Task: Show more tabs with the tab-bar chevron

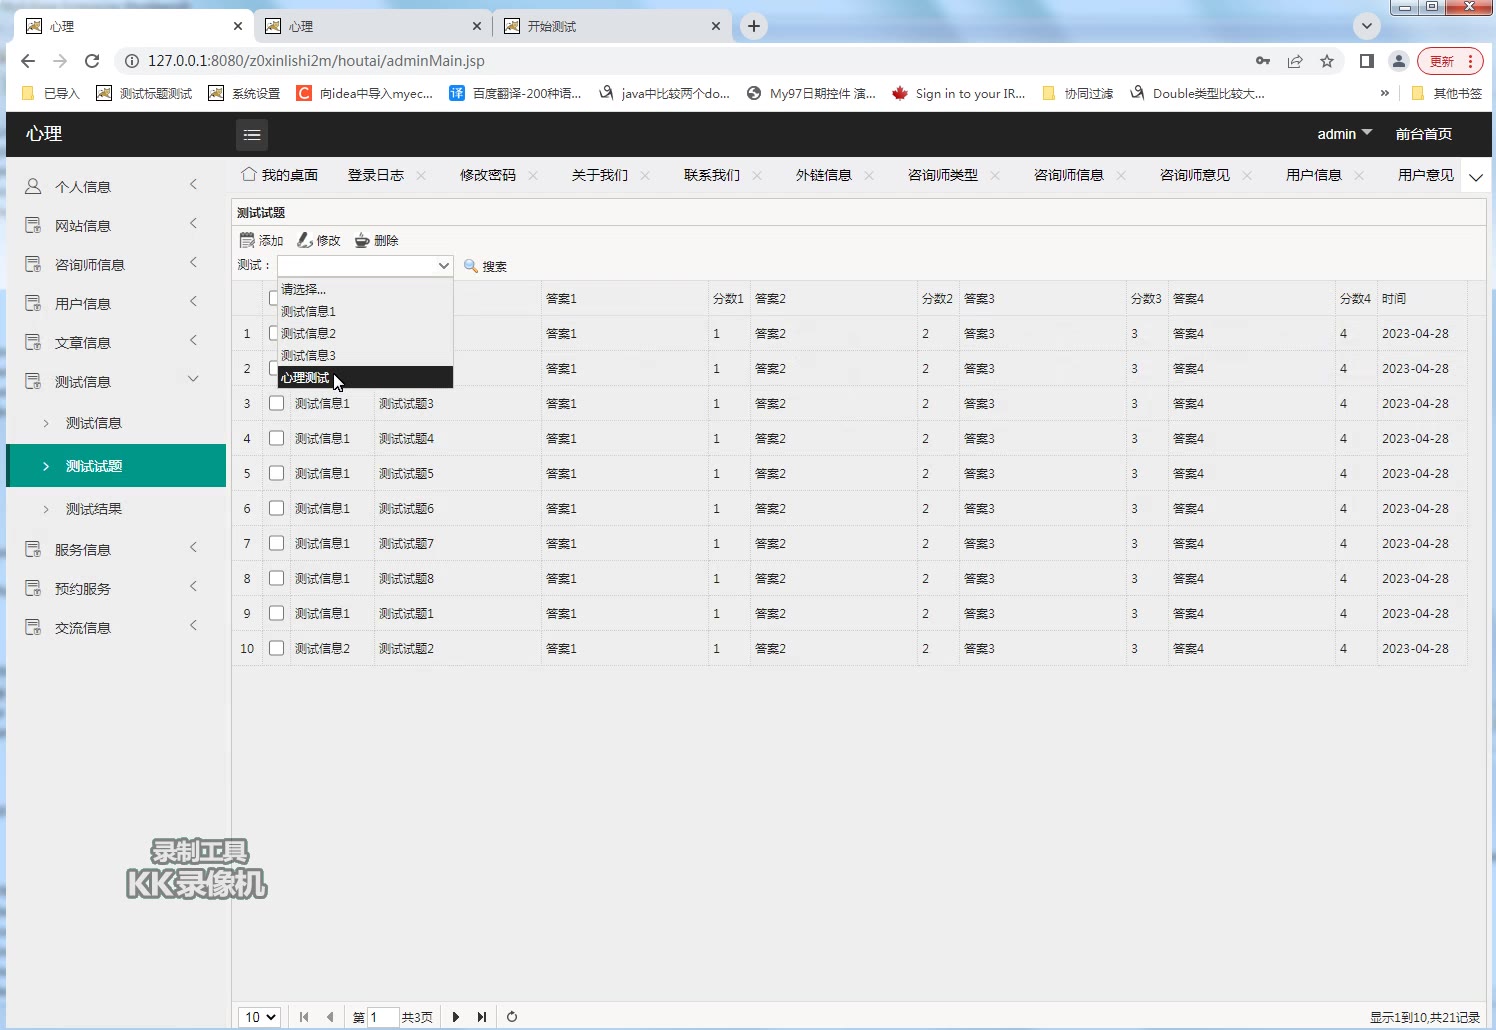Action: click(x=1476, y=177)
